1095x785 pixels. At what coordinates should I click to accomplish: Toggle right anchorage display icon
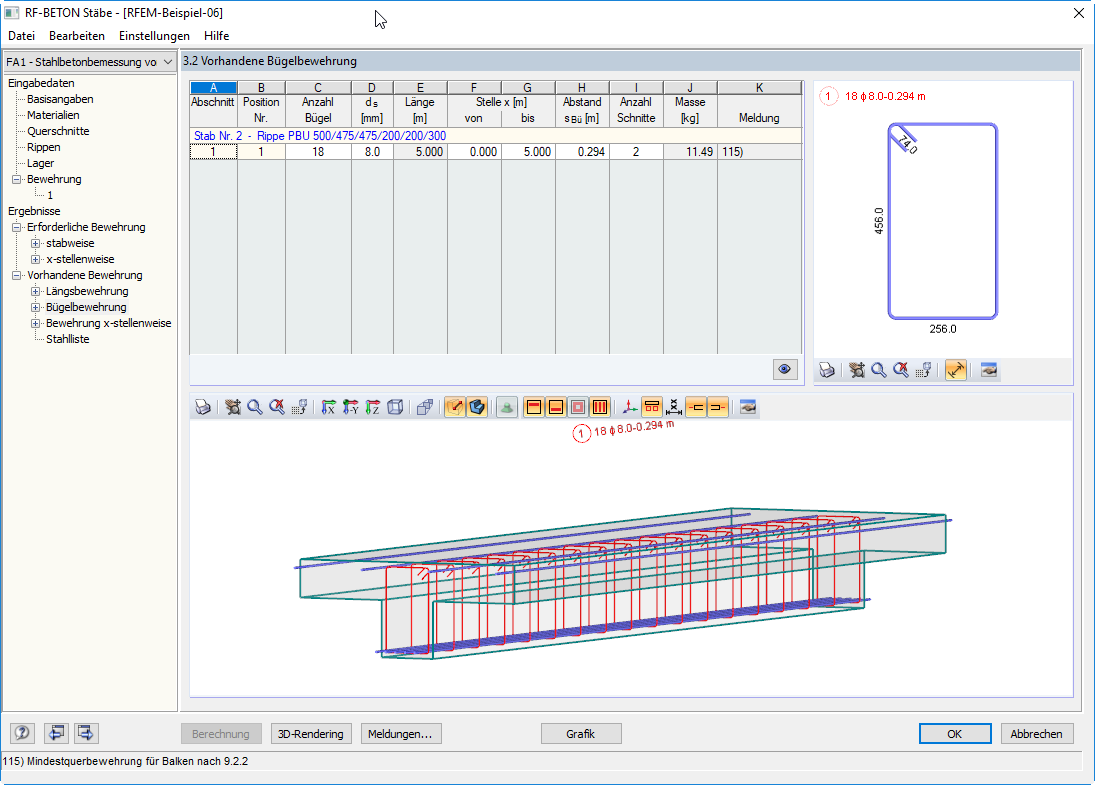point(718,407)
